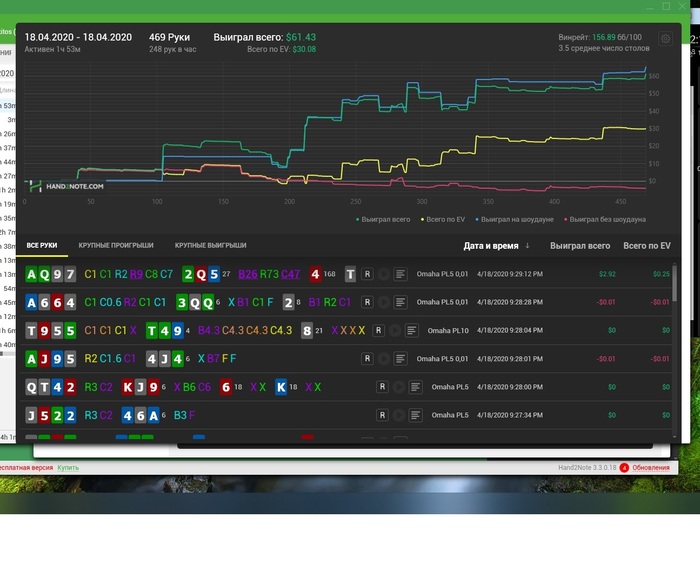Switch to Крупные выигрыши tab
The height and width of the screenshot is (584, 700).
[x=211, y=245]
